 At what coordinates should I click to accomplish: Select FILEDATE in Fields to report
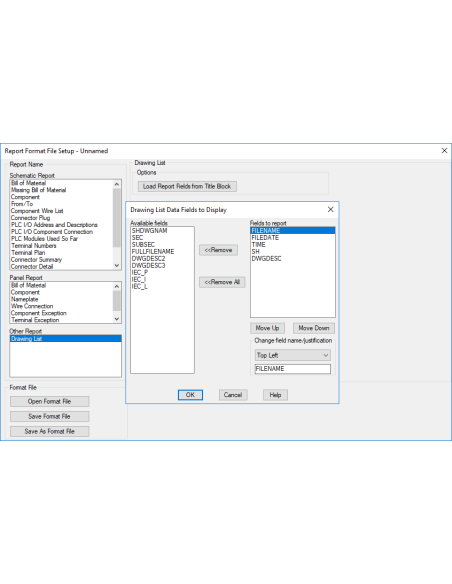pyautogui.click(x=293, y=238)
